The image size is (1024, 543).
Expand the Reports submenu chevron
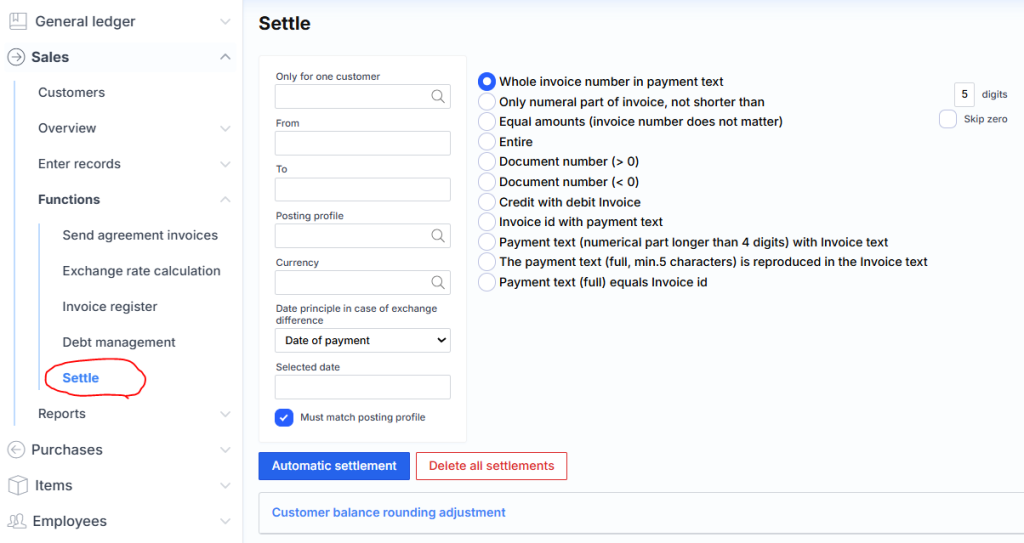(225, 414)
